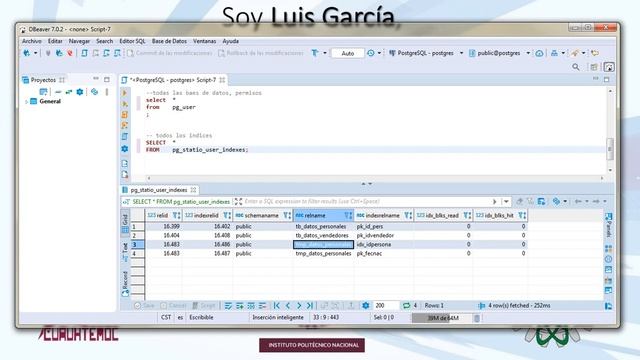Click cell tb_datos_personales in row 1

pos(323,227)
